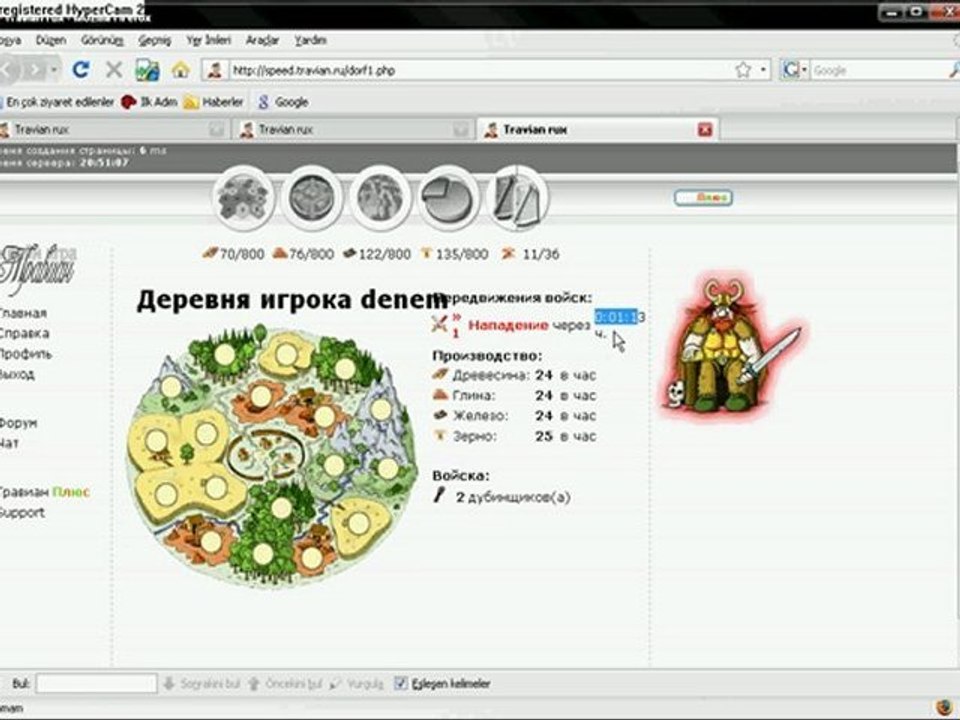Screen dimensions: 960x720
Task: Click the crossed swords attack icon
Action: 440,323
